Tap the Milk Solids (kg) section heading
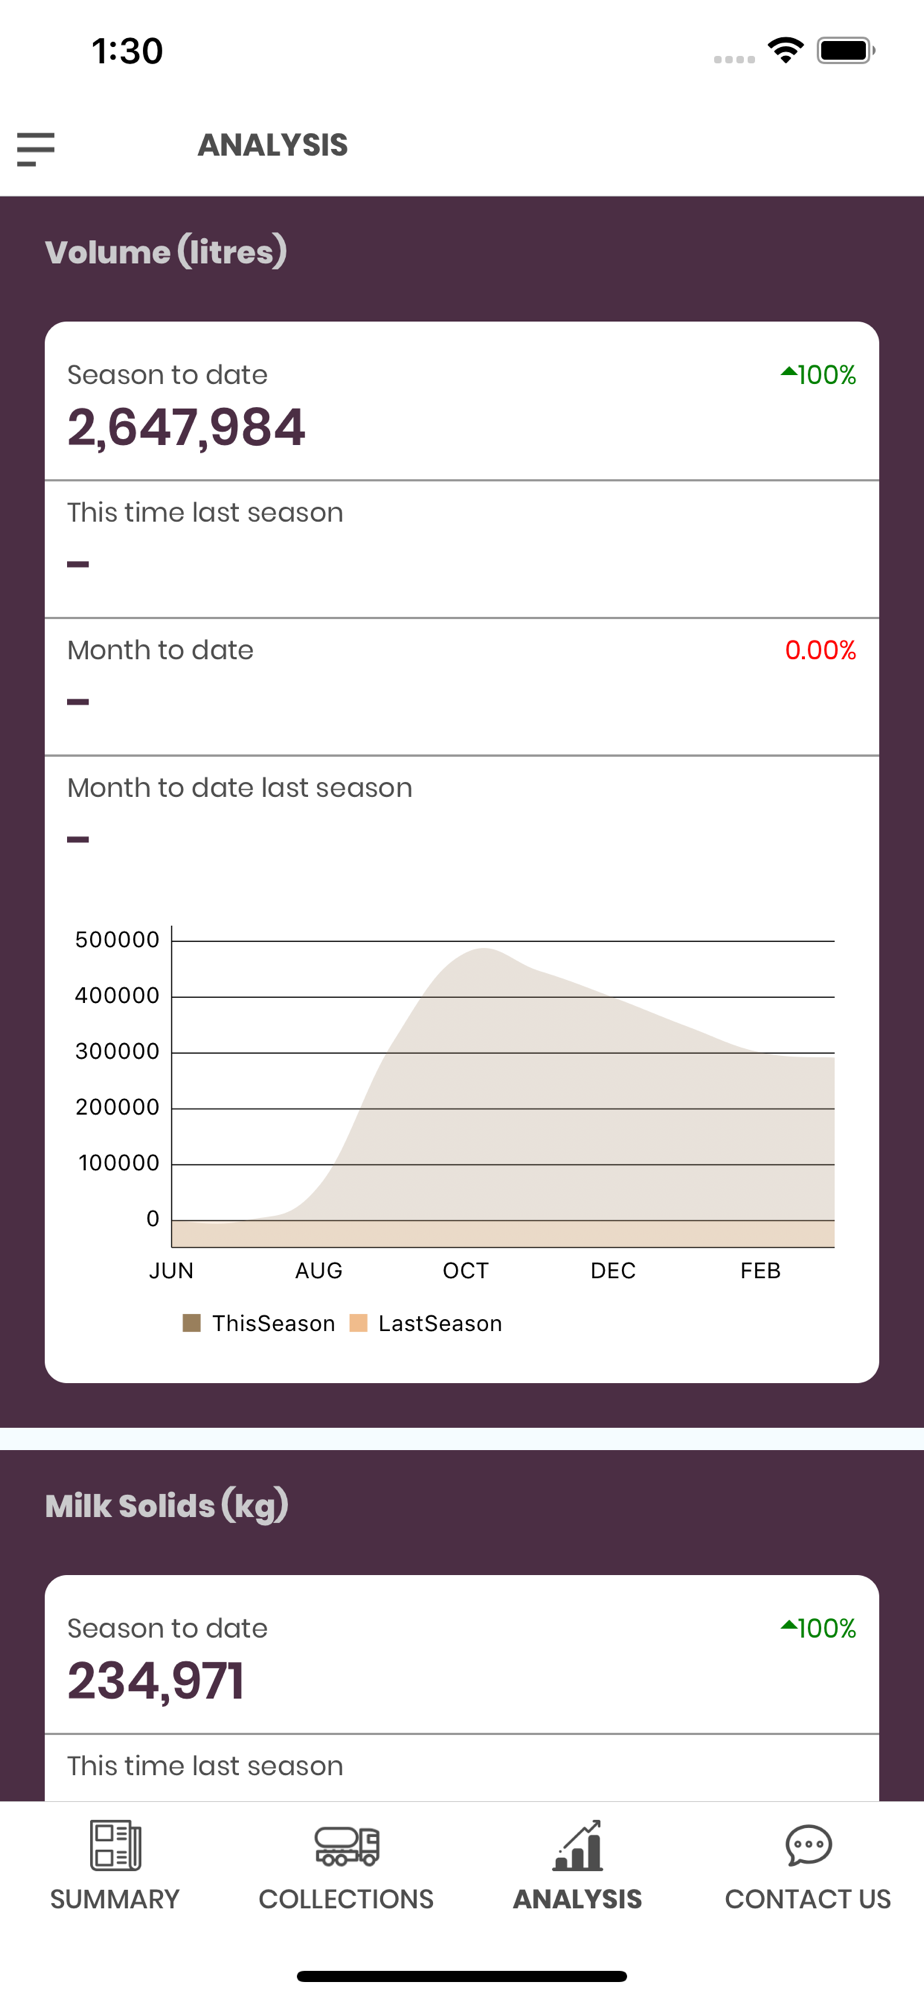Viewport: 924px width, 2000px height. [x=167, y=1506]
